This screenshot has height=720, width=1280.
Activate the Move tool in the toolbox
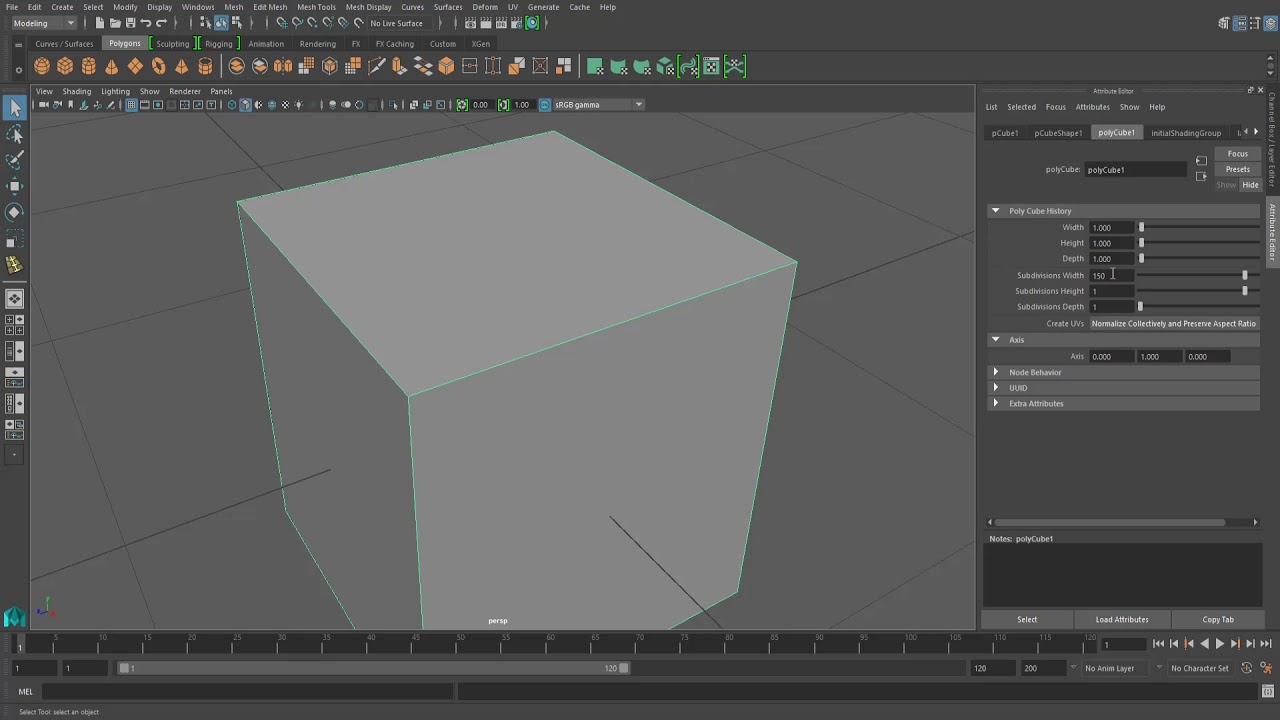point(15,186)
